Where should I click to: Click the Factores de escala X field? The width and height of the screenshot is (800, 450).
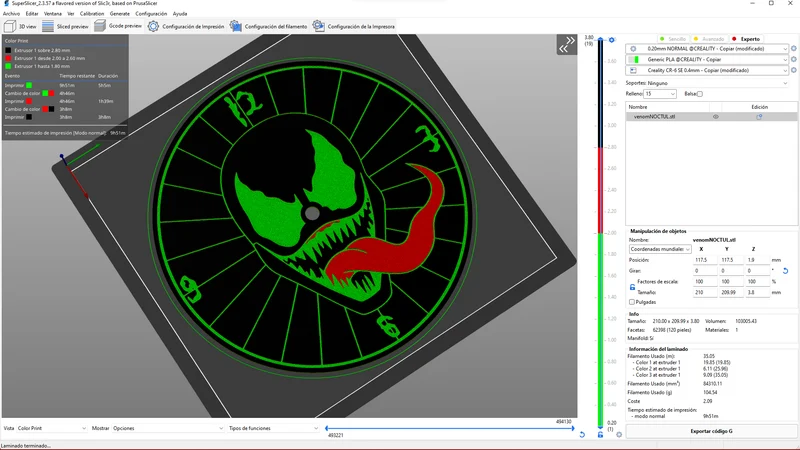[x=705, y=282]
